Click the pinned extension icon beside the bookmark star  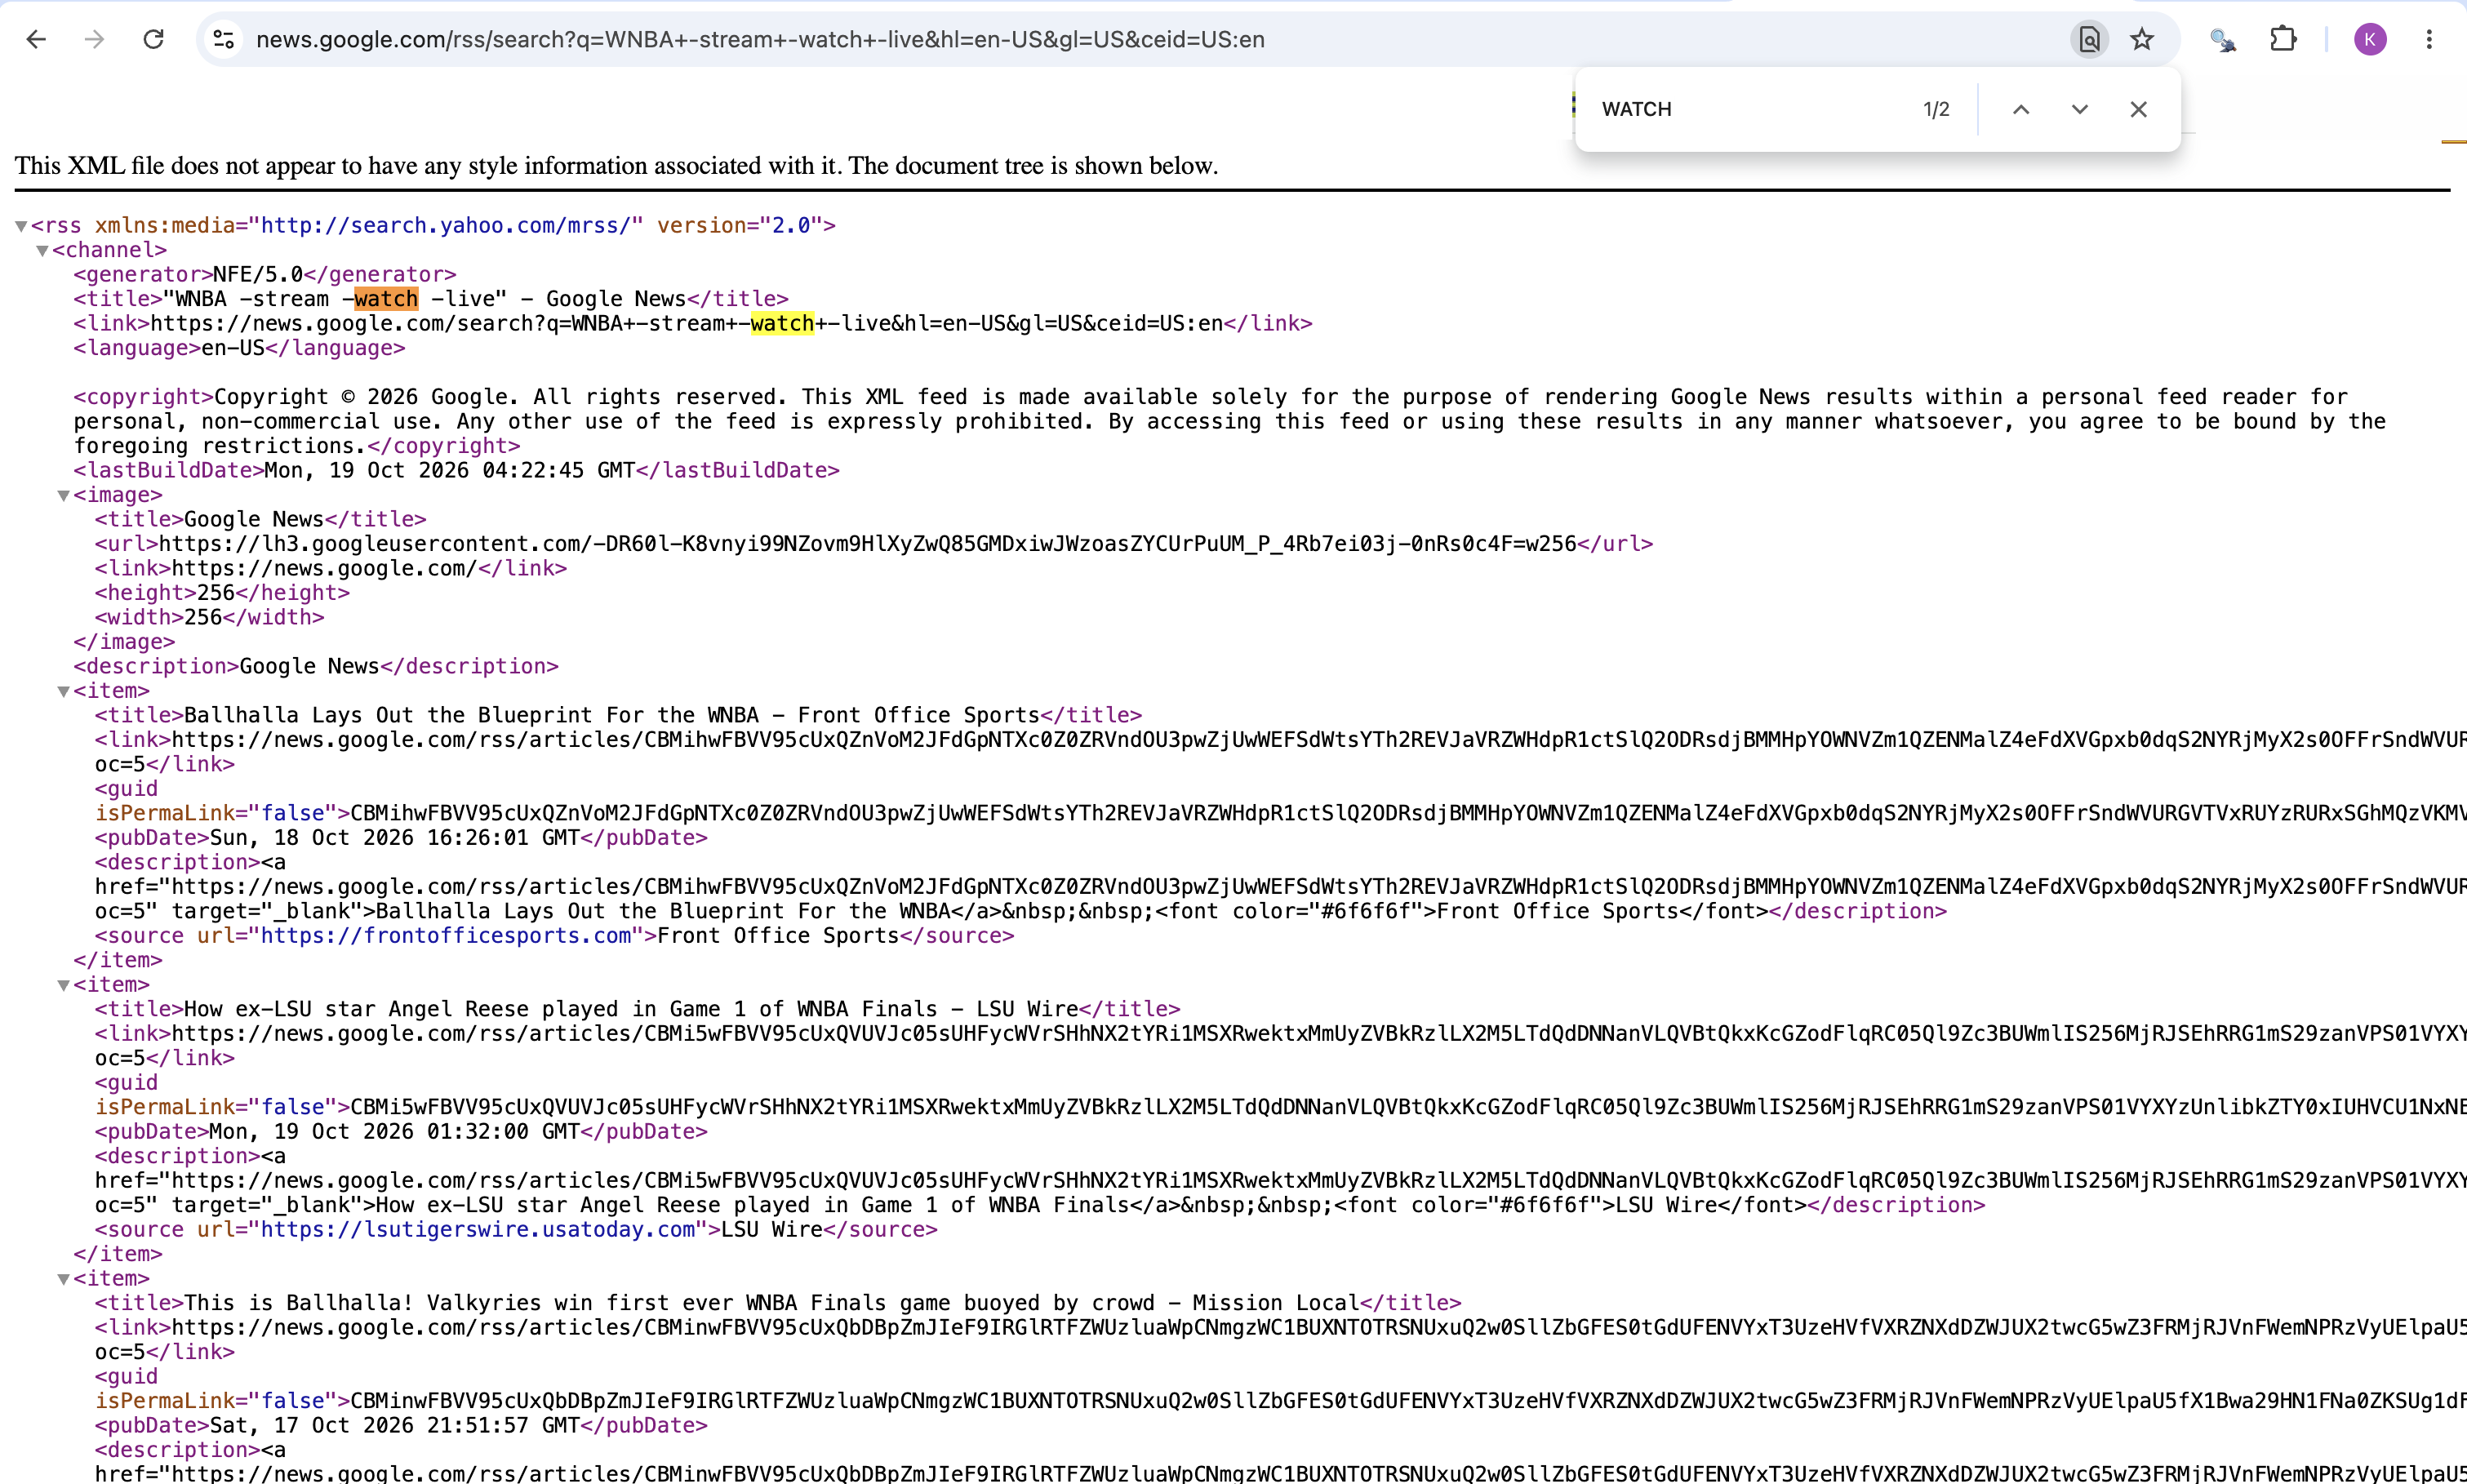2222,39
